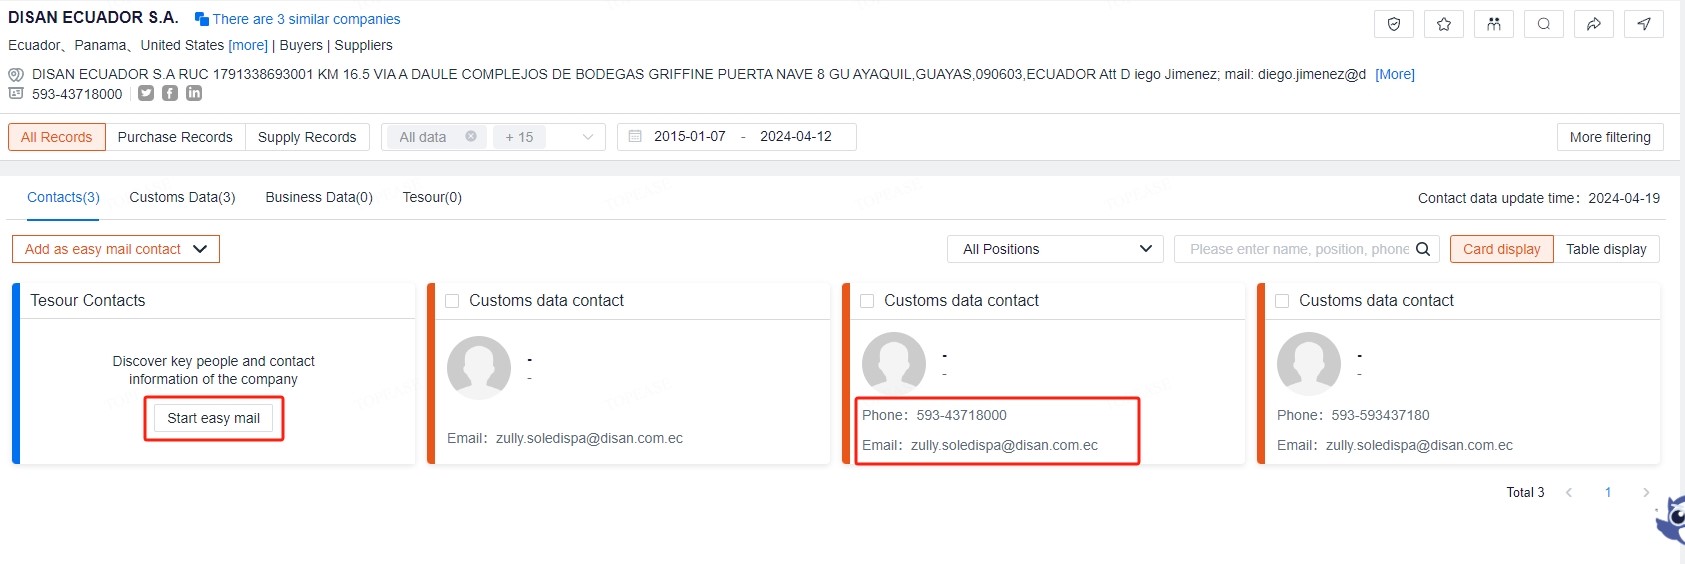Click start date 2015-01-07 field
Image resolution: width=1685 pixels, height=564 pixels.
[x=690, y=136]
